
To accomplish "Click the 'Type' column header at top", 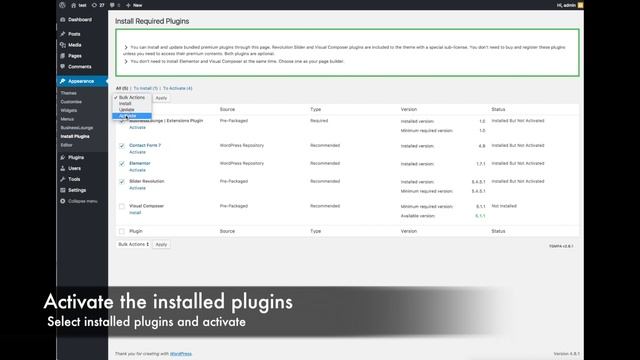I will coord(316,109).
